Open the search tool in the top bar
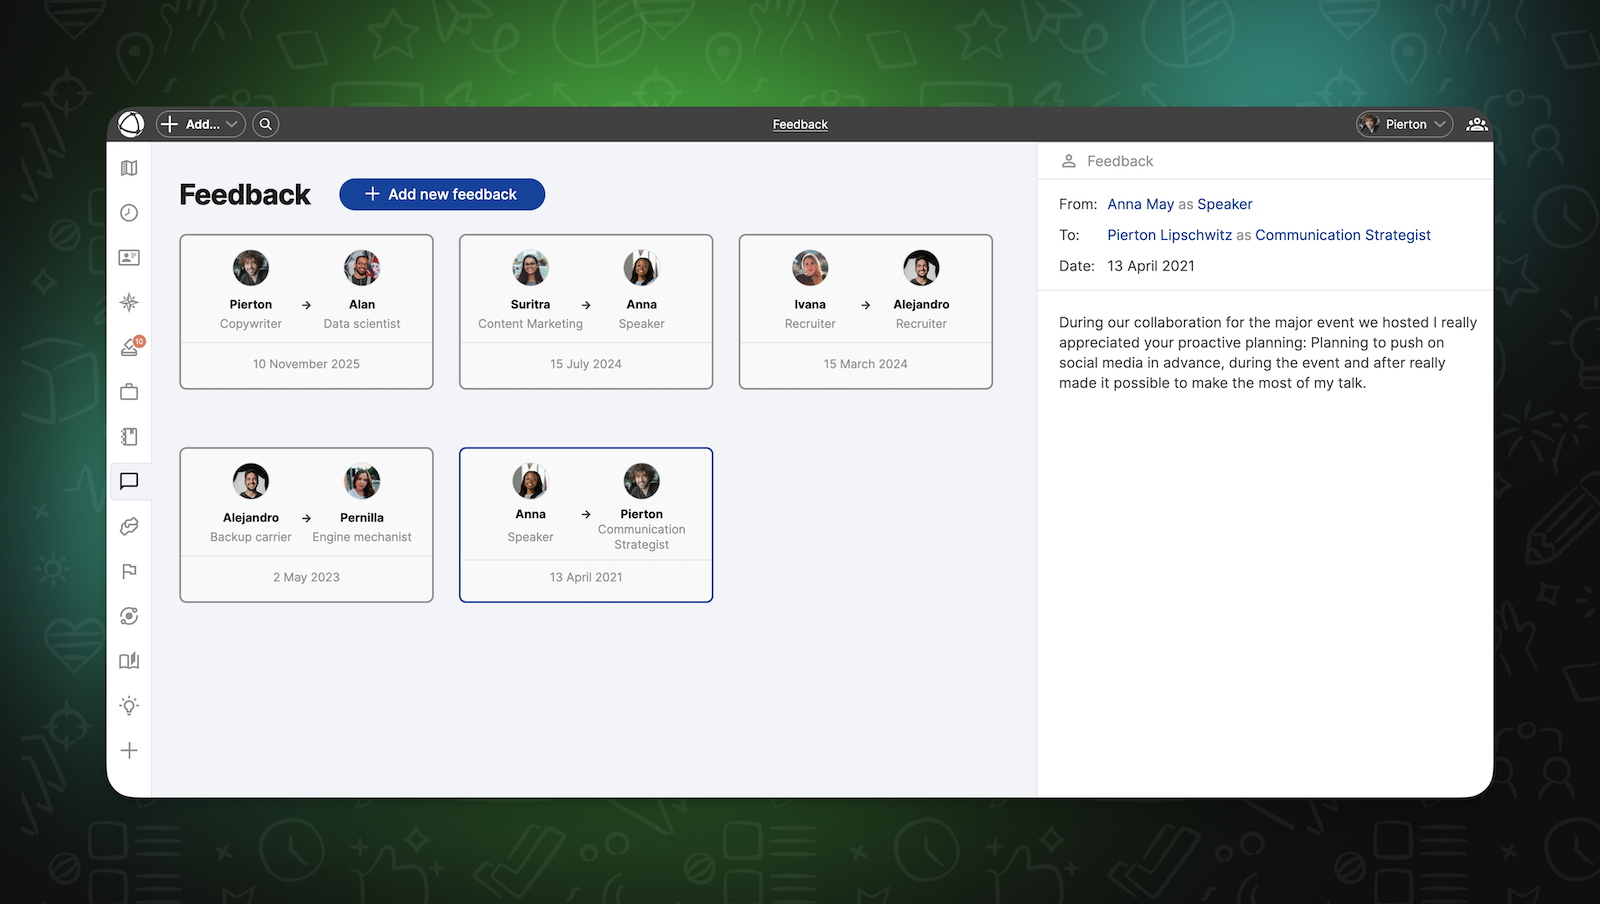 [x=265, y=124]
